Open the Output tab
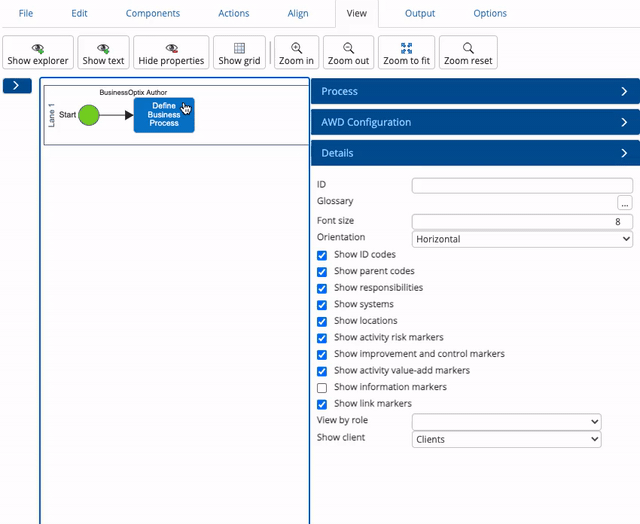Screen dimensions: 640x524 (420, 14)
